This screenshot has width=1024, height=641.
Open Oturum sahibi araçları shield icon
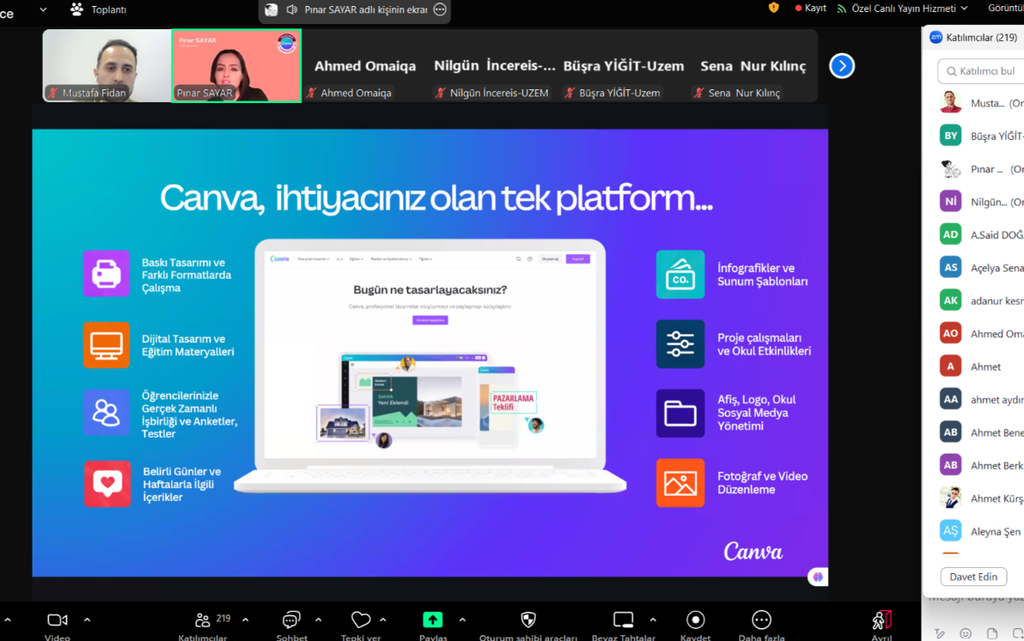[x=528, y=619]
